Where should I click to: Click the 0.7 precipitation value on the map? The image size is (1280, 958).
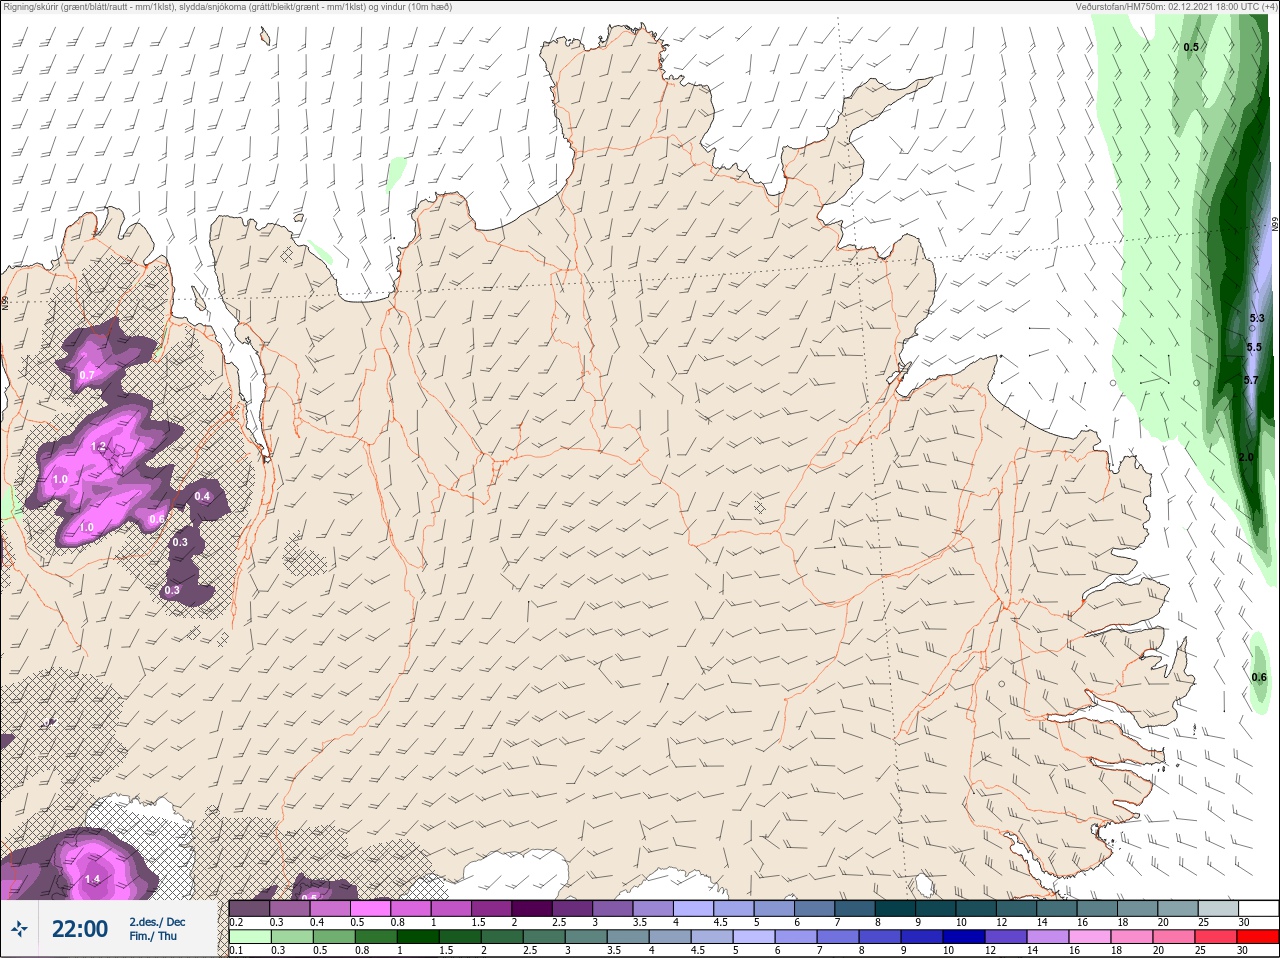[87, 376]
